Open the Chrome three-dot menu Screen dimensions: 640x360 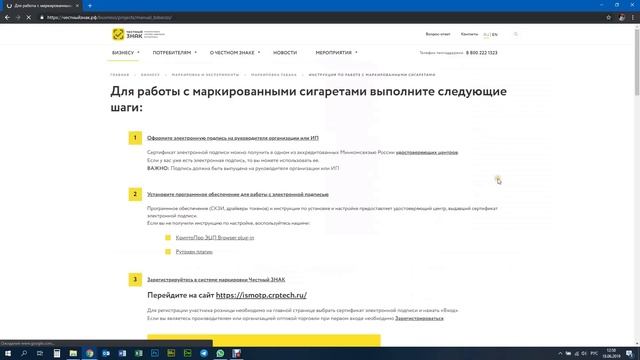[633, 18]
